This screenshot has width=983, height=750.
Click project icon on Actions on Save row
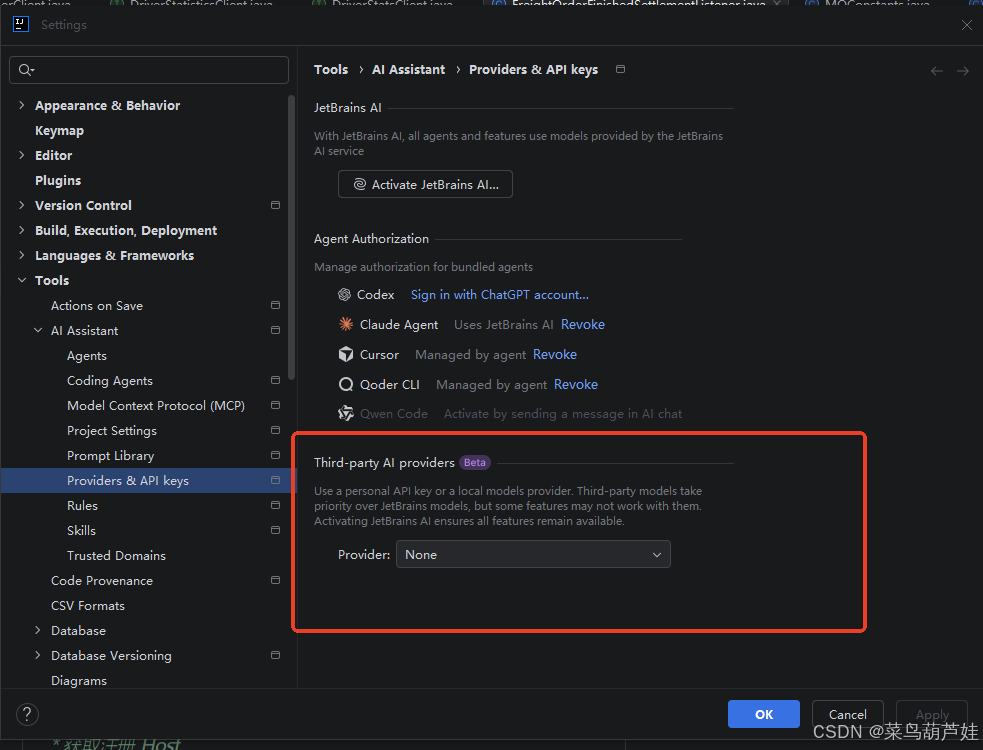click(x=275, y=305)
